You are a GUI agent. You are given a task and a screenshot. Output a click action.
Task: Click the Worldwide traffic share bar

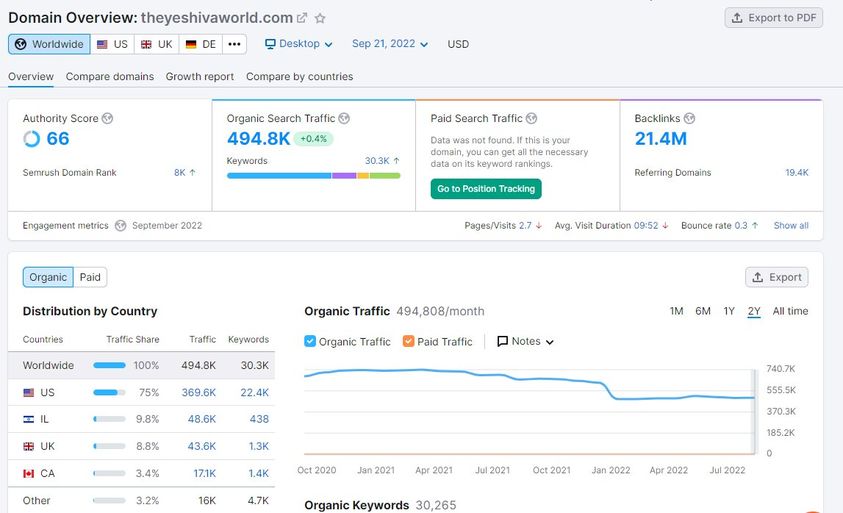(109, 366)
